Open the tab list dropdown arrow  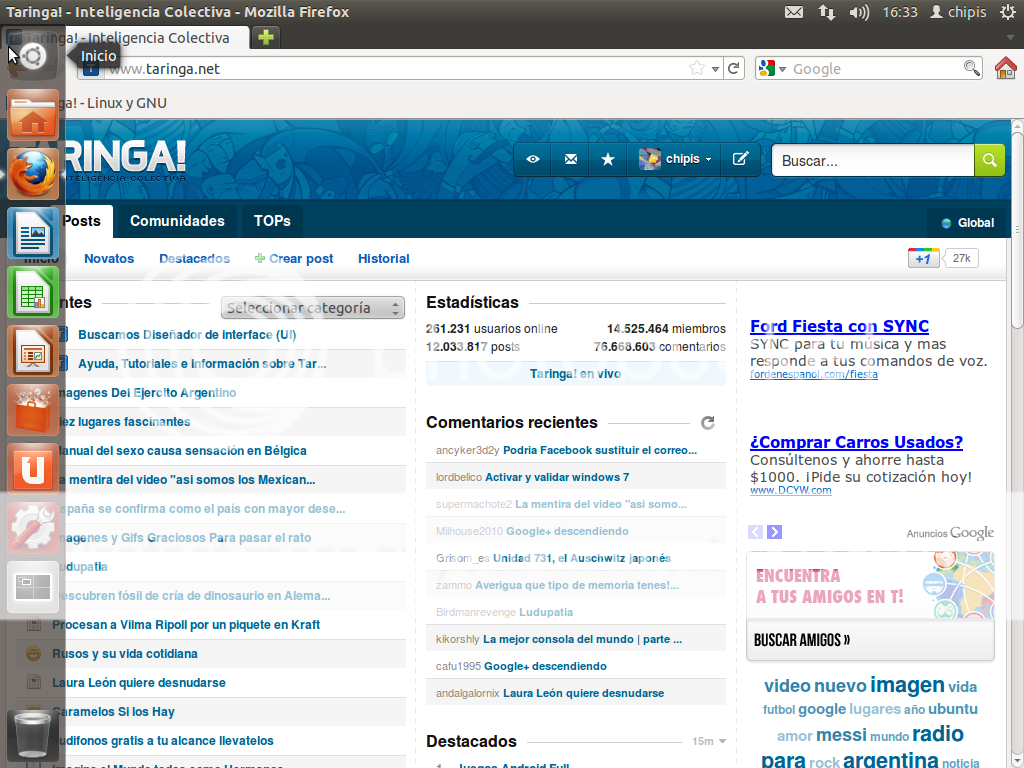pyautogui.click(x=1010, y=38)
